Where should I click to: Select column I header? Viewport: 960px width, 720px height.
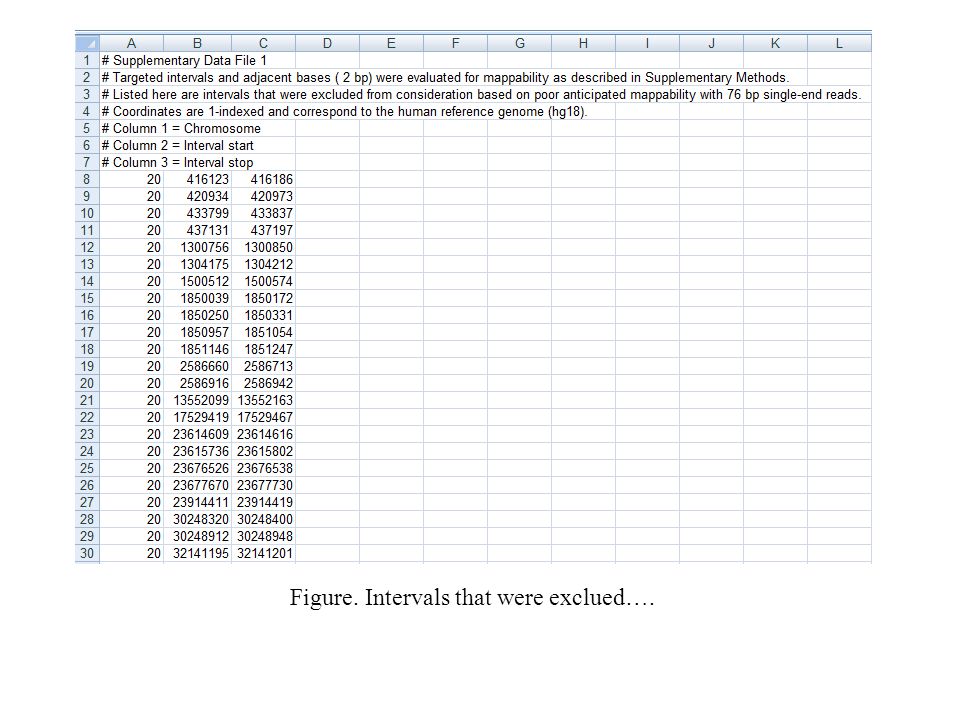pos(648,43)
